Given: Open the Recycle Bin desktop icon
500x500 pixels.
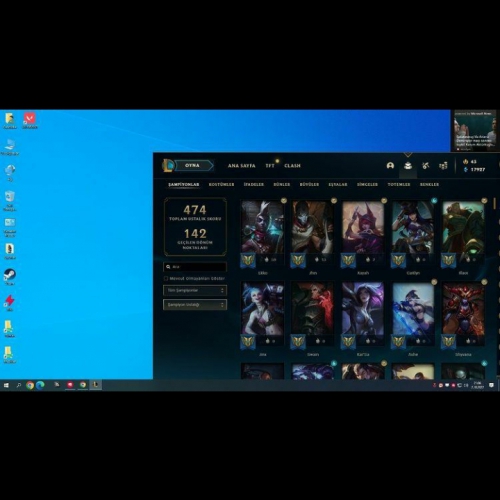Looking at the screenshot, I should 10,200.
